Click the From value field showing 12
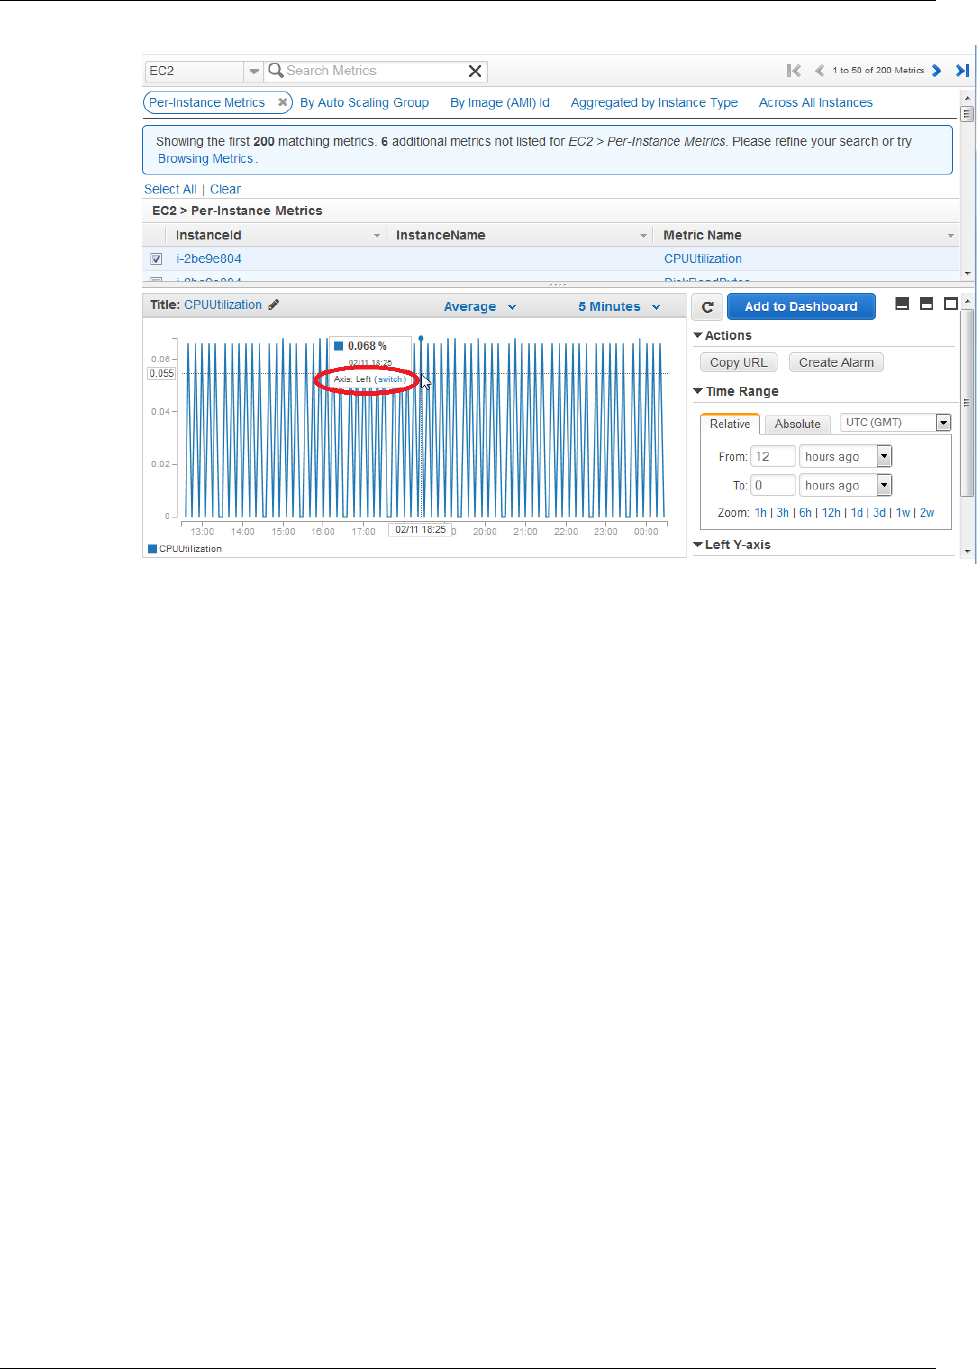Screen dimensions: 977x1369 773,457
